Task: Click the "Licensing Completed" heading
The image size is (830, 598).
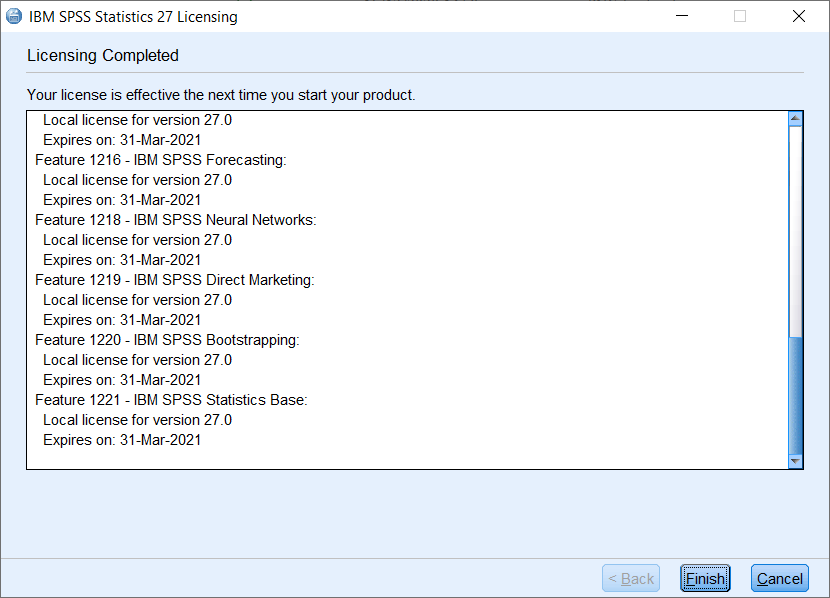Action: pyautogui.click(x=103, y=56)
